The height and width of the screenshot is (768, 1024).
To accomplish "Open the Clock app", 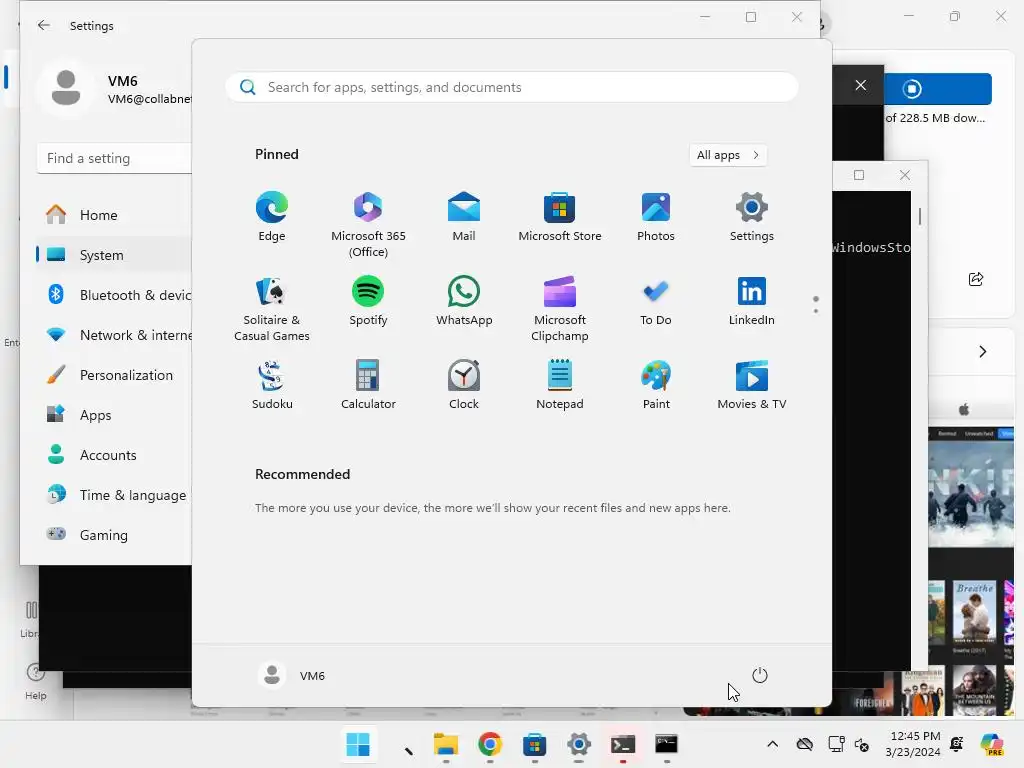I will (x=464, y=385).
